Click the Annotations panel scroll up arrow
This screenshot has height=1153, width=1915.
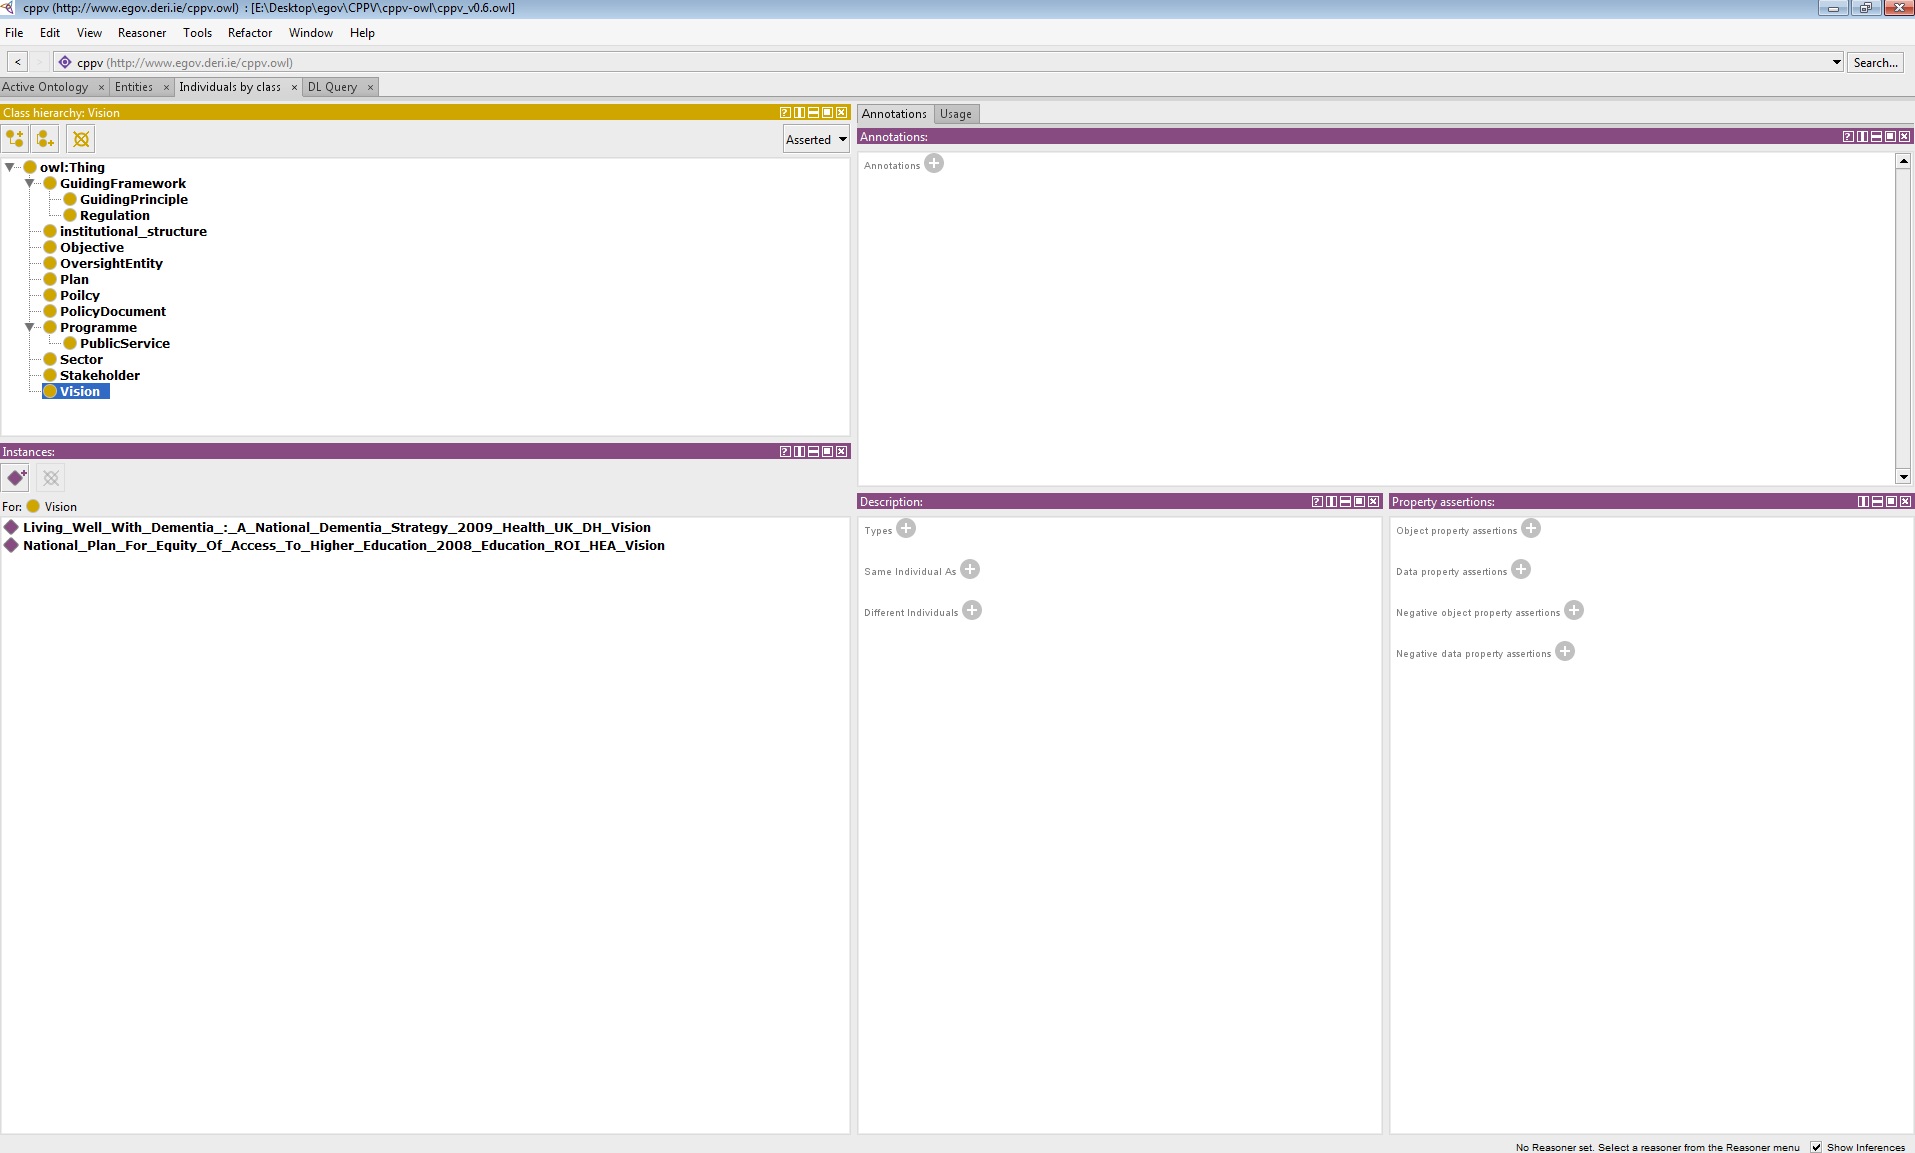[x=1903, y=161]
